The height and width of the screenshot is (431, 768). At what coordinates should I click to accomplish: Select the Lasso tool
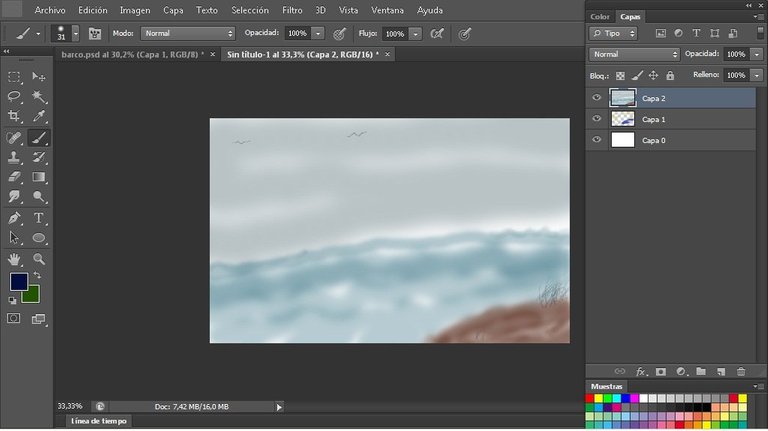click(14, 96)
